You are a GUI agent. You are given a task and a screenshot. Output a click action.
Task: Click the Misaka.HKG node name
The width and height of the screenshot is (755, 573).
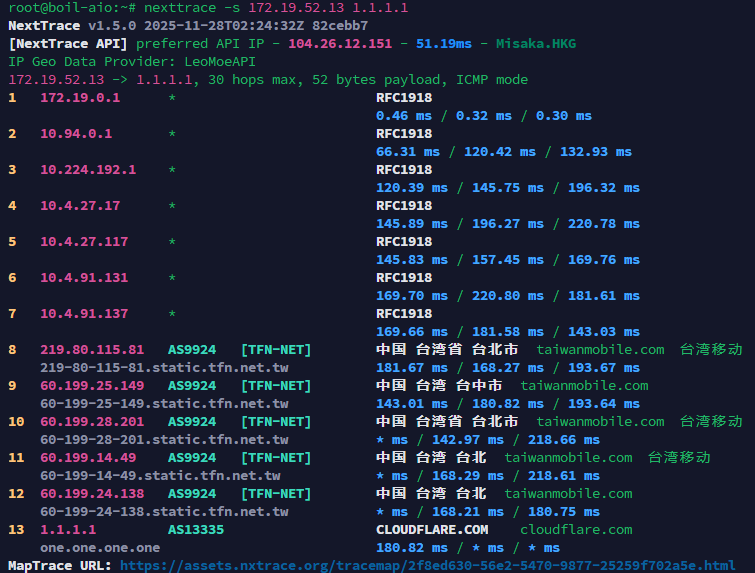(536, 44)
